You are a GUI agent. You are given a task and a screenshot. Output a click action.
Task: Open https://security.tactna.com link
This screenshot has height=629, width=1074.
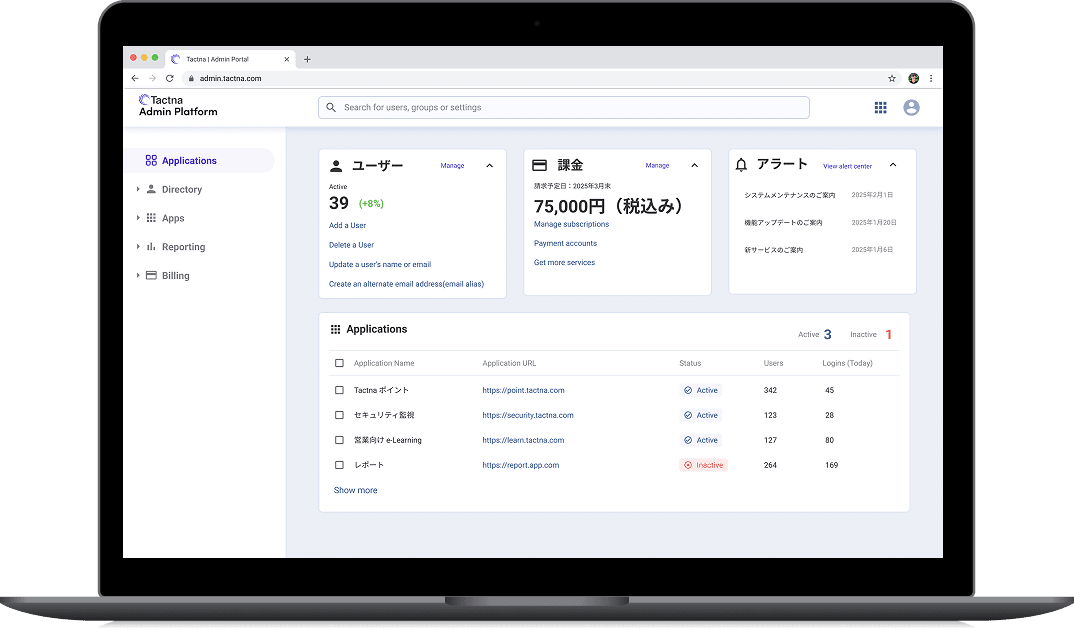click(x=528, y=415)
